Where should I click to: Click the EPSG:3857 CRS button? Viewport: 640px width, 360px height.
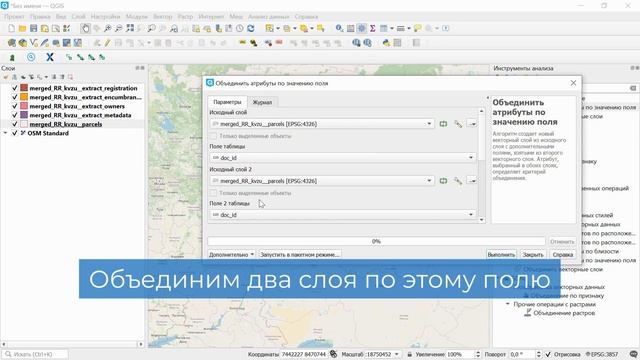(602, 354)
